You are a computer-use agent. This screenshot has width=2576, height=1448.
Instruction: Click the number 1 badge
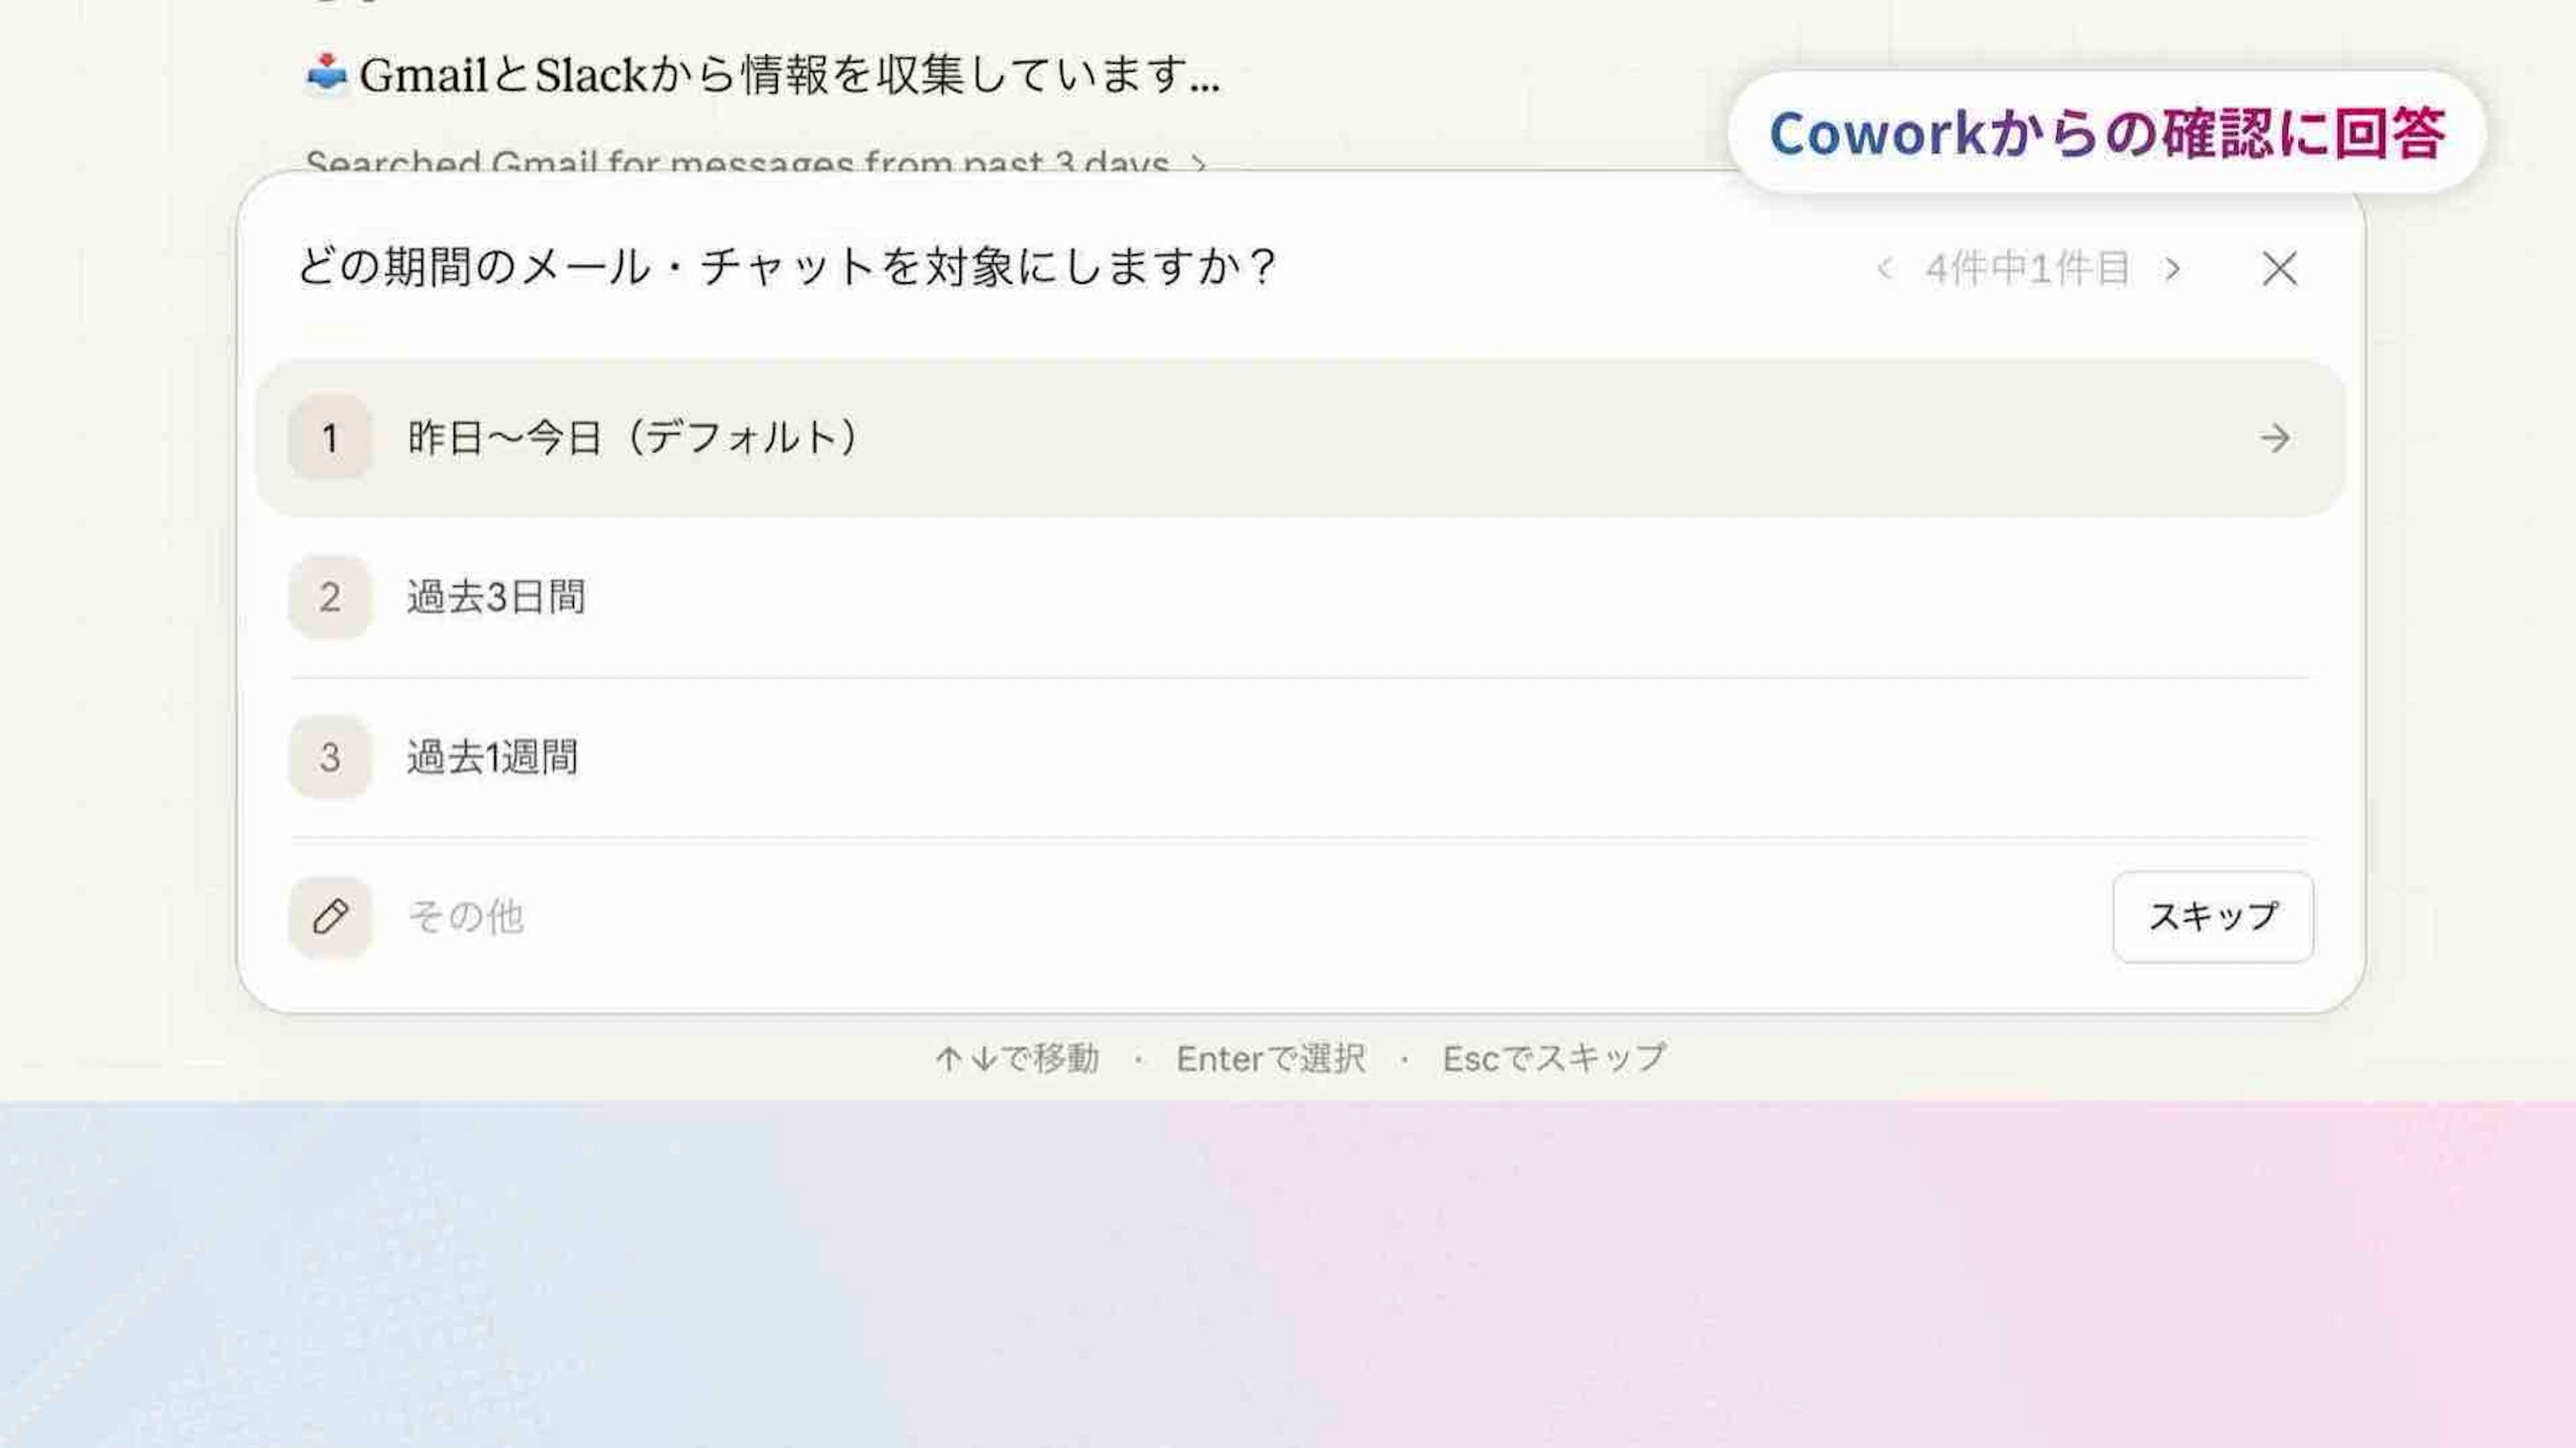pos(330,438)
